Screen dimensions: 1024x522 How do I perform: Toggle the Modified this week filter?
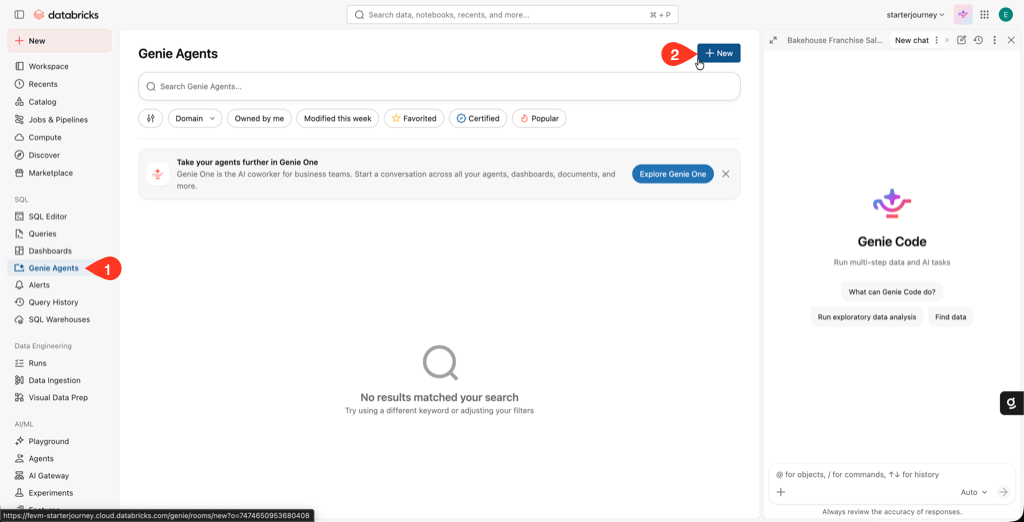338,118
